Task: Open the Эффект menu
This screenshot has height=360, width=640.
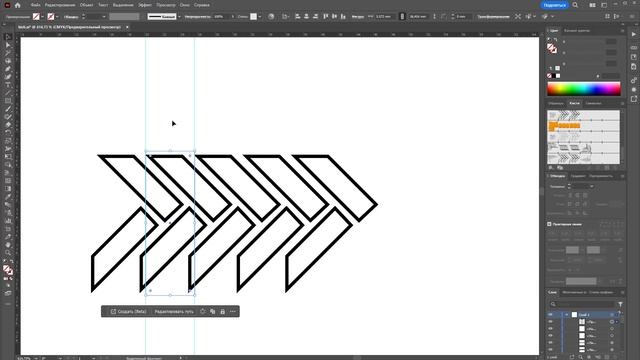Action: (x=145, y=5)
